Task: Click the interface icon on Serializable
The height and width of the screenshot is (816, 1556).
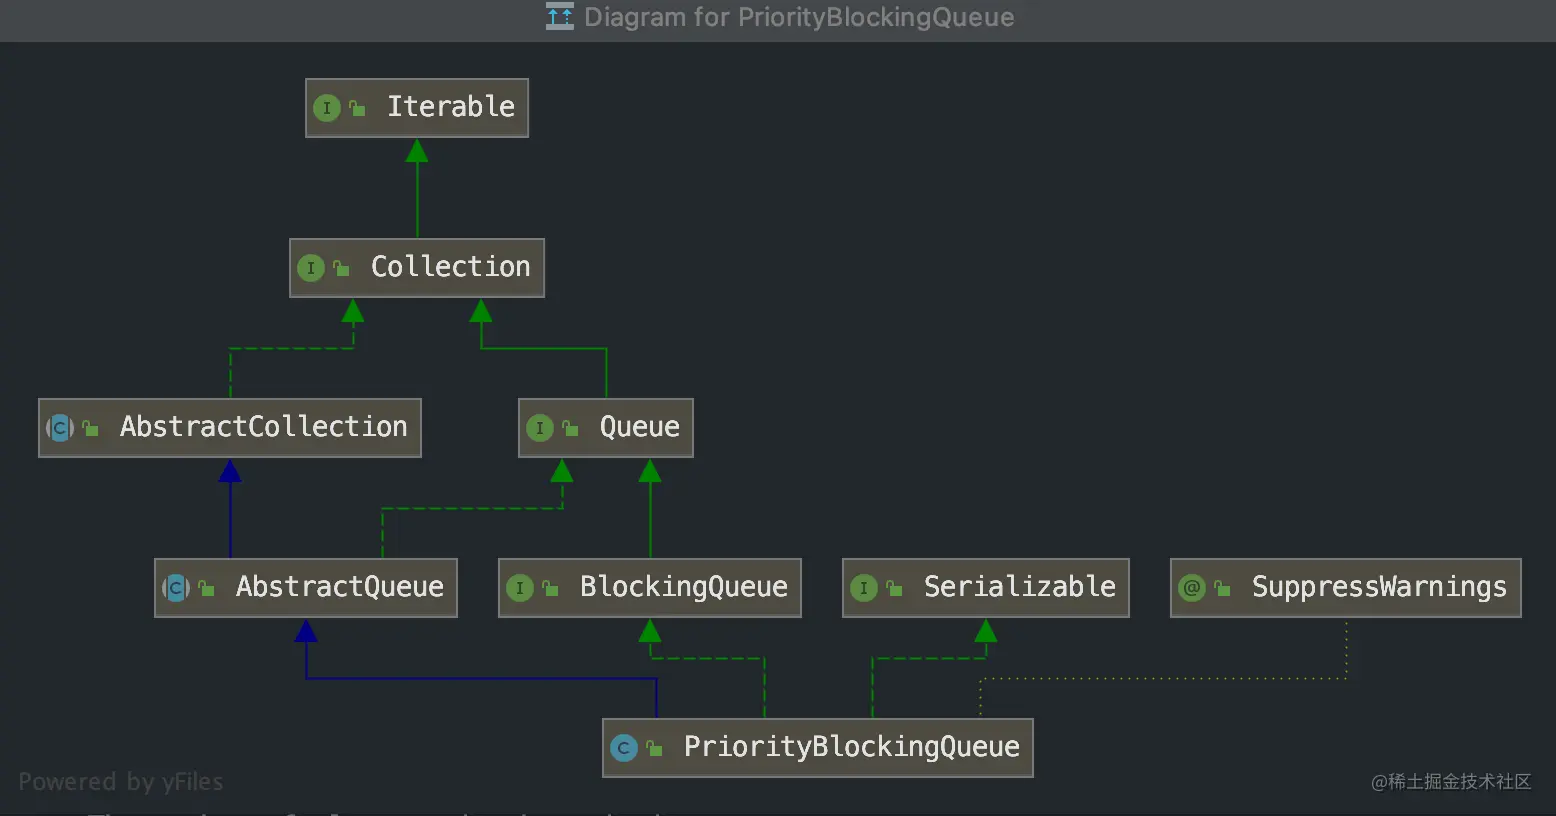Action: [x=864, y=588]
